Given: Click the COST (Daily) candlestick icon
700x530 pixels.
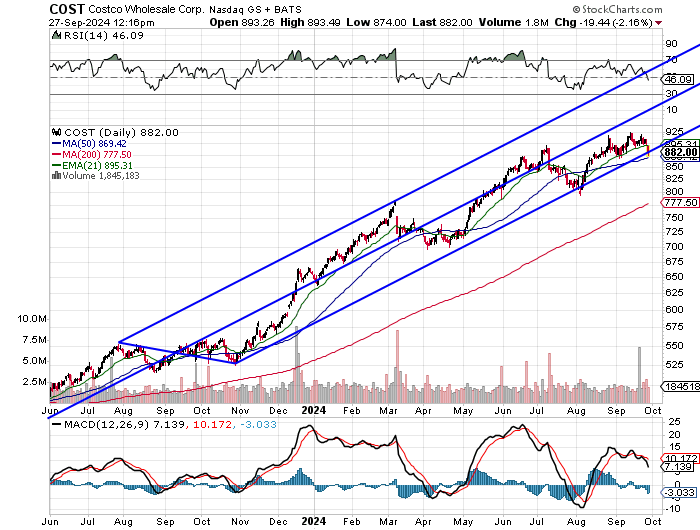Looking at the screenshot, I should [56, 132].
